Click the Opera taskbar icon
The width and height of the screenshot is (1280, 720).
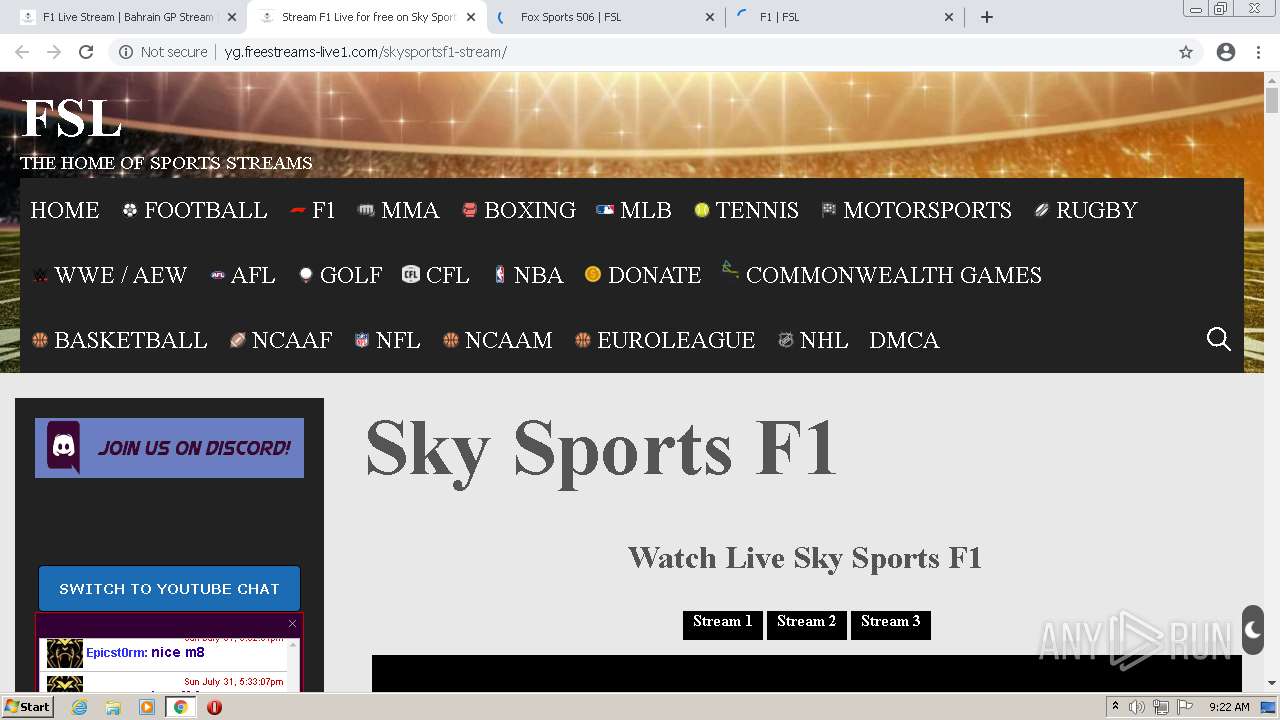pos(214,707)
